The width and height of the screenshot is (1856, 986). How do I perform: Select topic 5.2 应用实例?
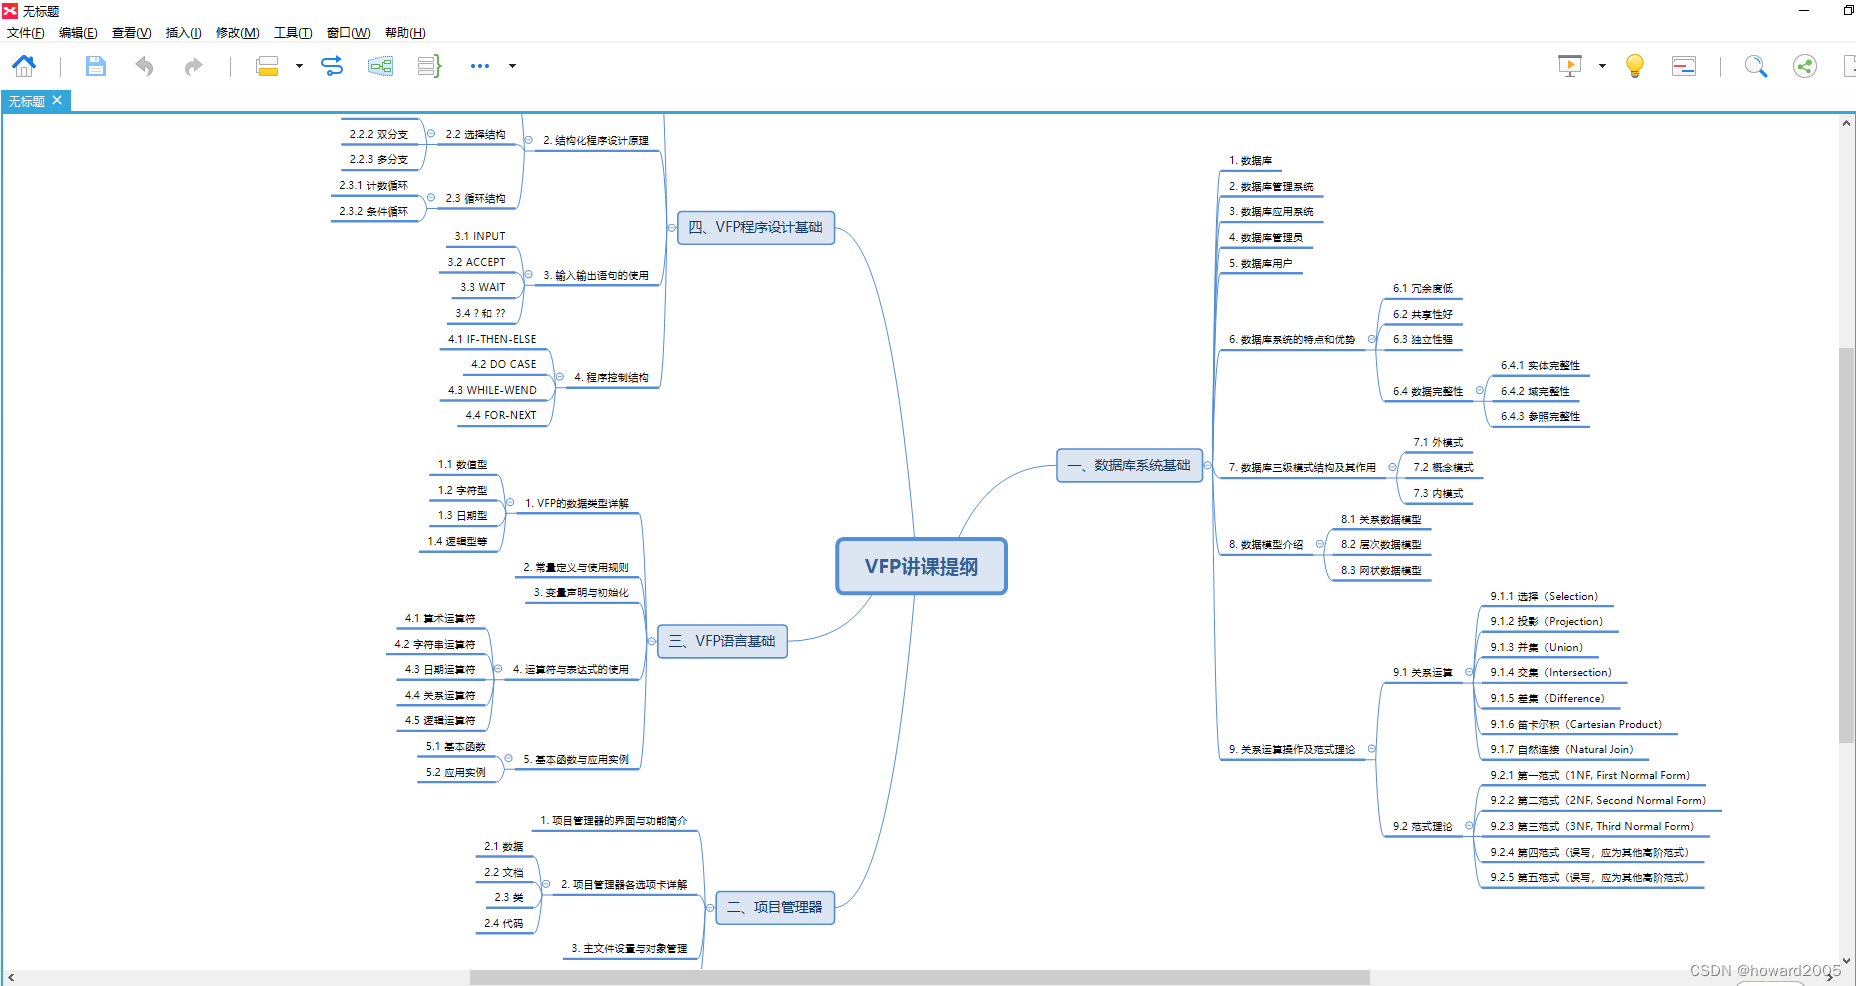pos(456,773)
